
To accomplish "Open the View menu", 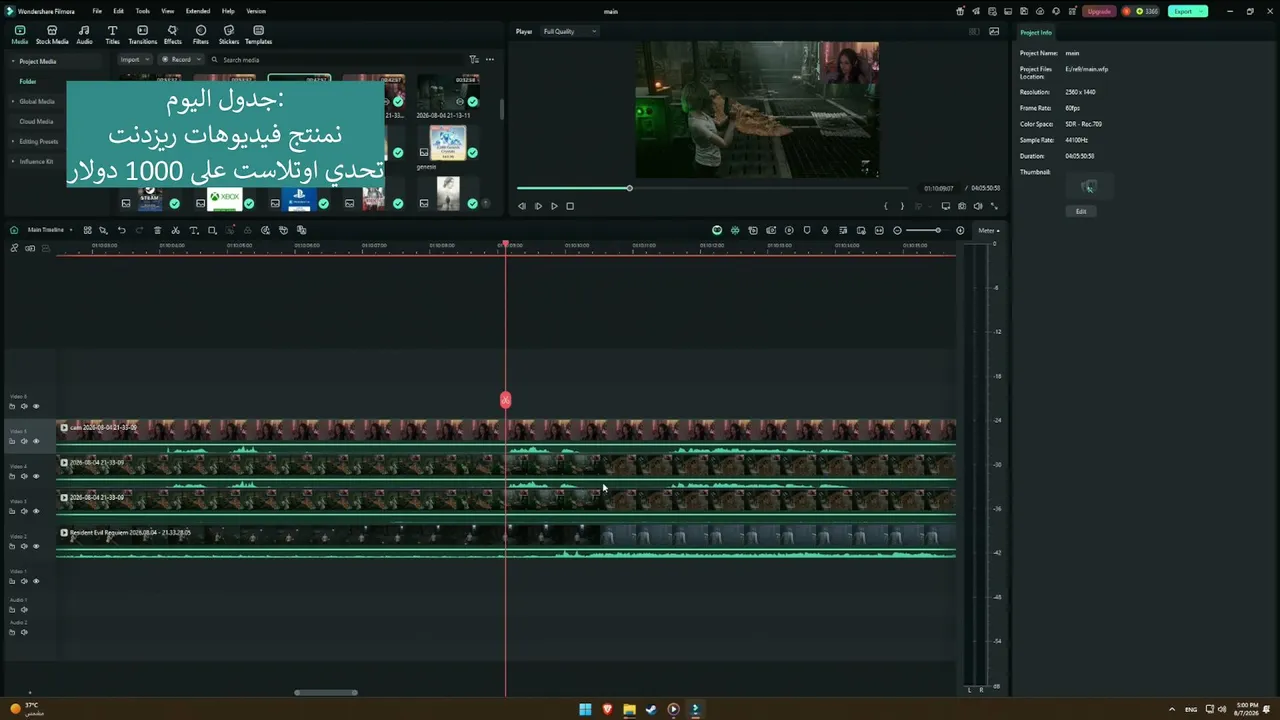I will point(167,11).
